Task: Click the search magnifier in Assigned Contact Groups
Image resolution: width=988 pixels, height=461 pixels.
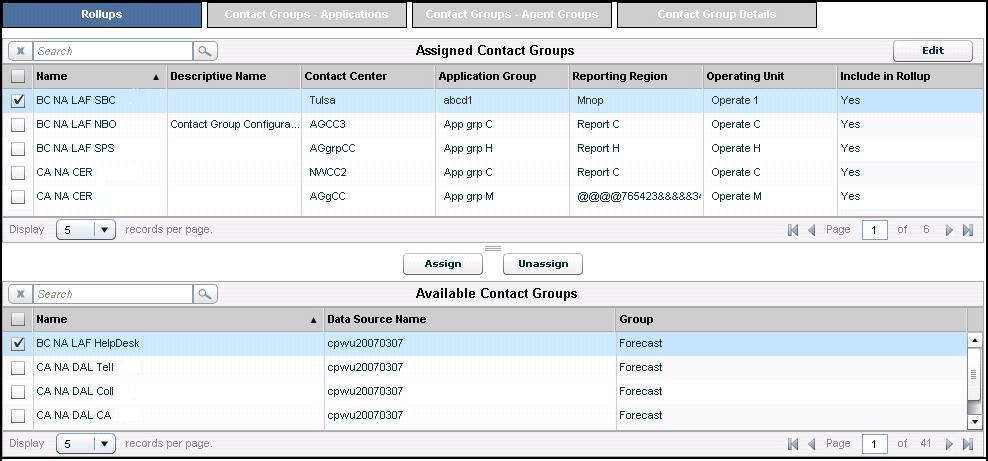Action: click(x=205, y=51)
